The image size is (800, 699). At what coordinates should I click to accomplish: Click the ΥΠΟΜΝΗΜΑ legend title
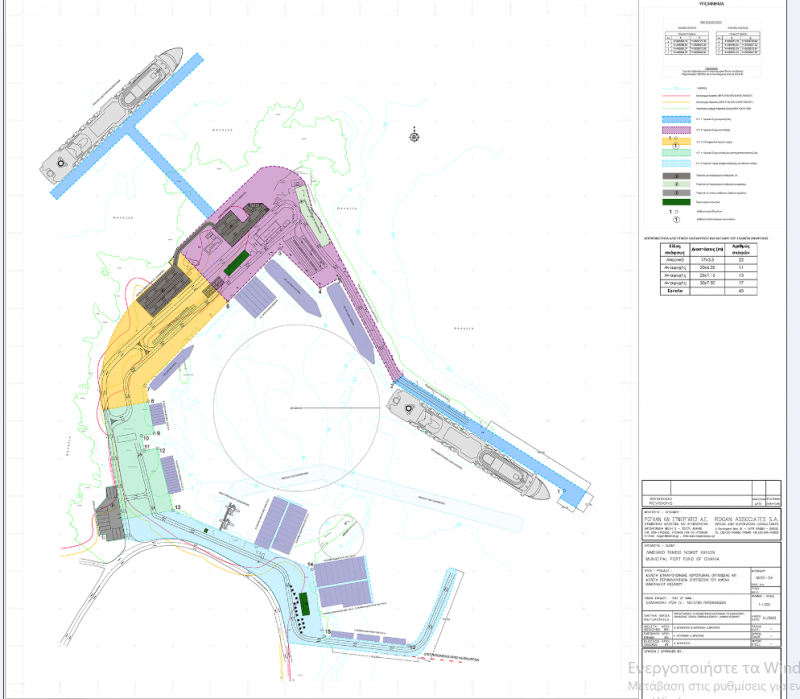coord(712,4)
